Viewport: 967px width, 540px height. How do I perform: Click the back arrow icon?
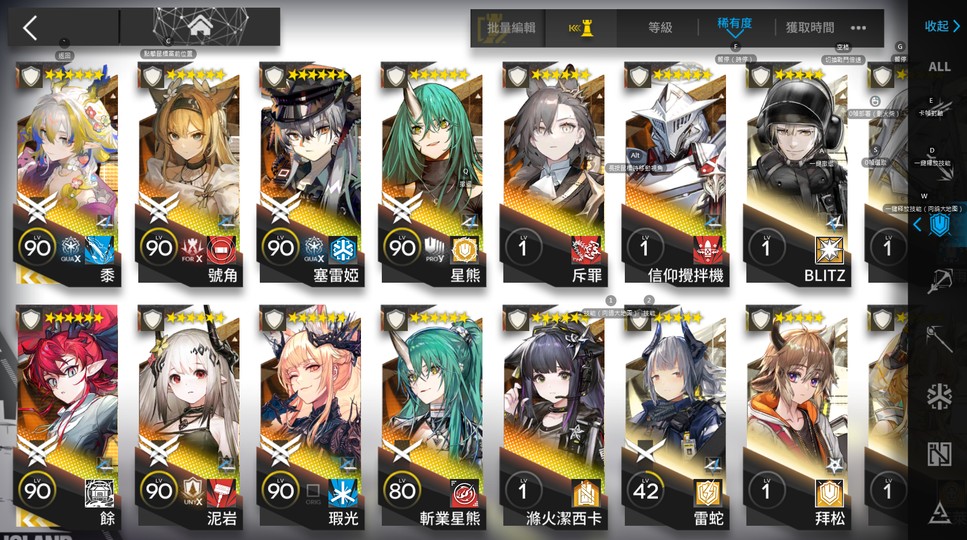30,28
